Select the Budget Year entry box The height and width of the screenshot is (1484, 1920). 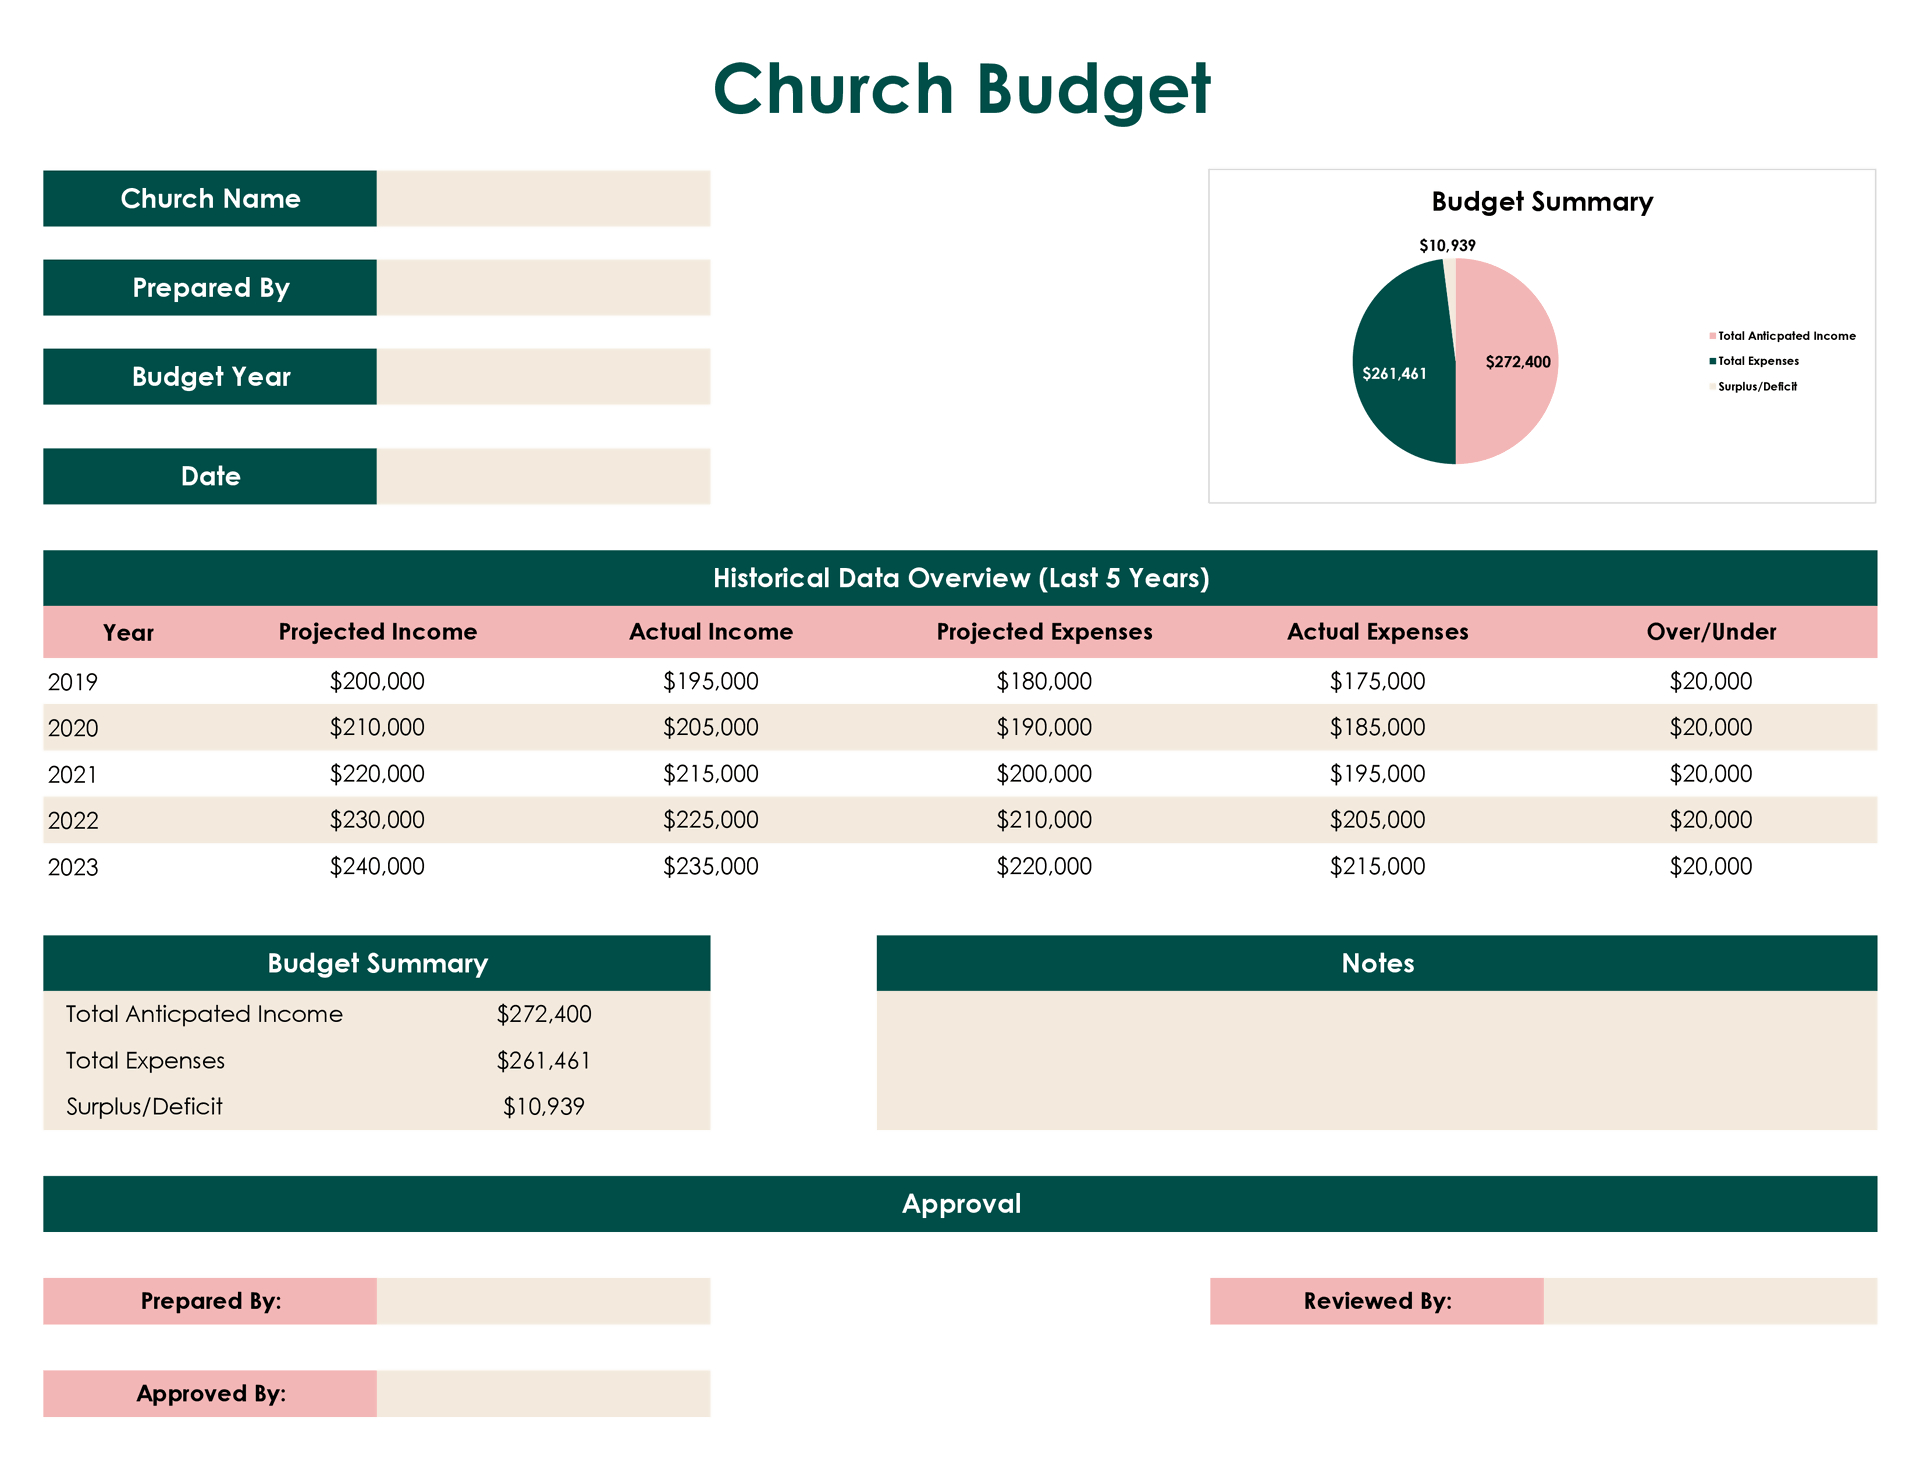[x=543, y=376]
